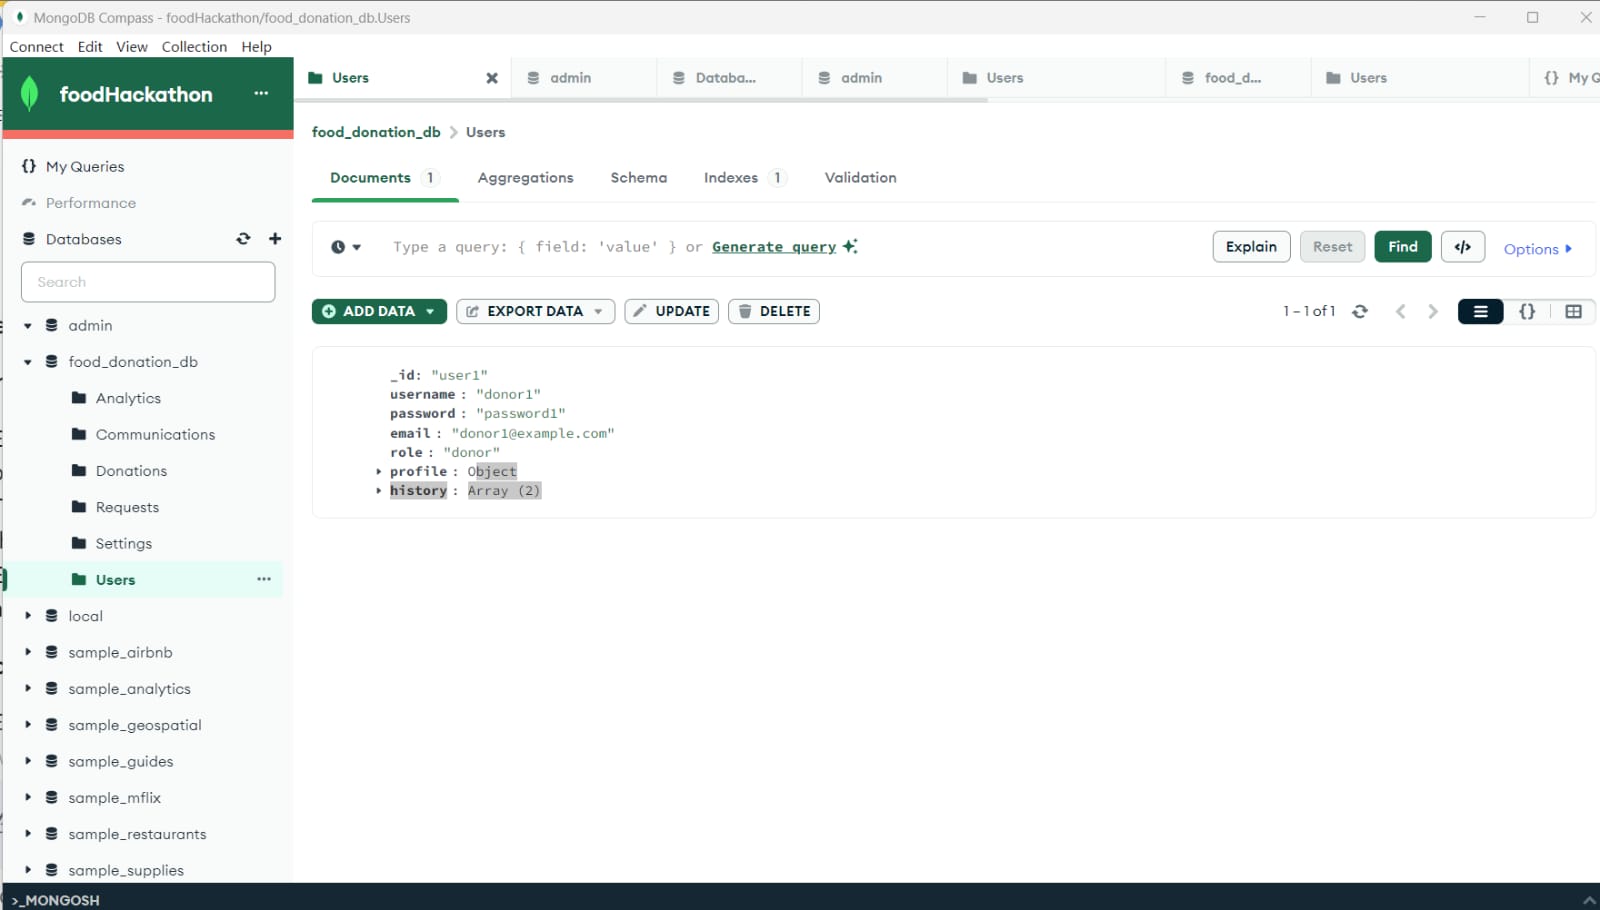Expand the local database tree
This screenshot has width=1600, height=910.
[27, 615]
